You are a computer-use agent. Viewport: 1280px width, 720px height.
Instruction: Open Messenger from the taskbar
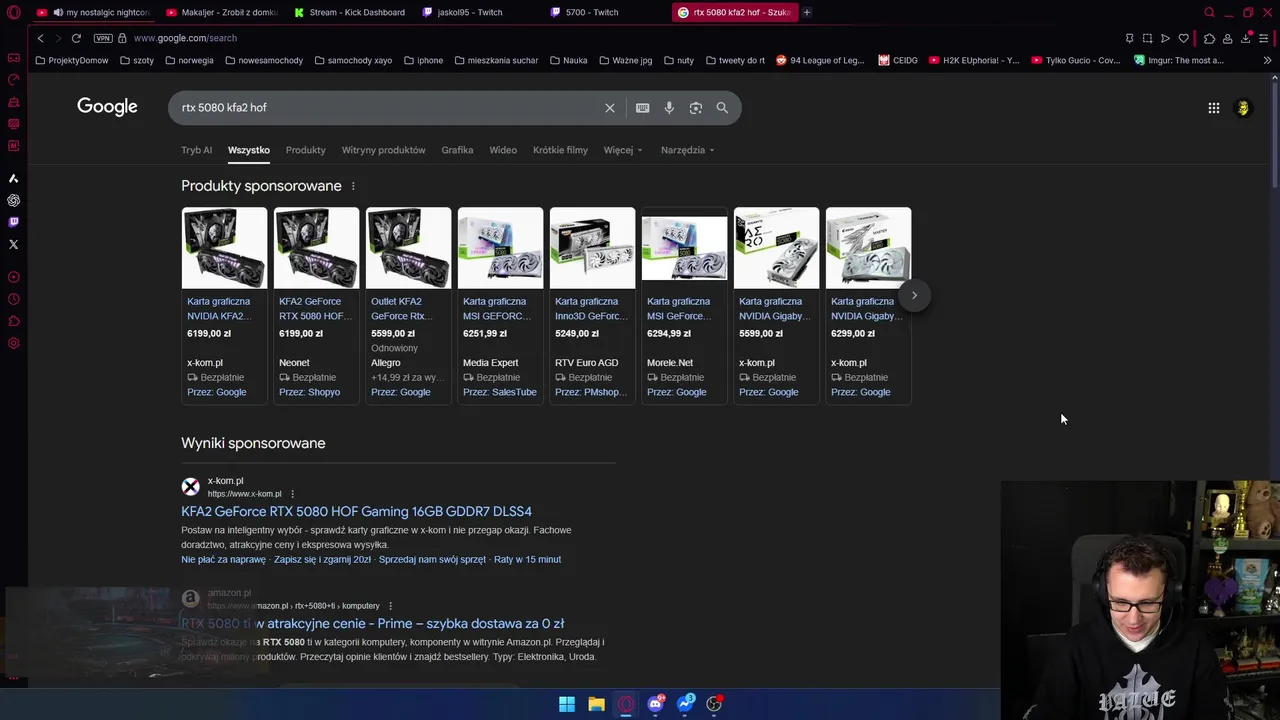[x=685, y=704]
